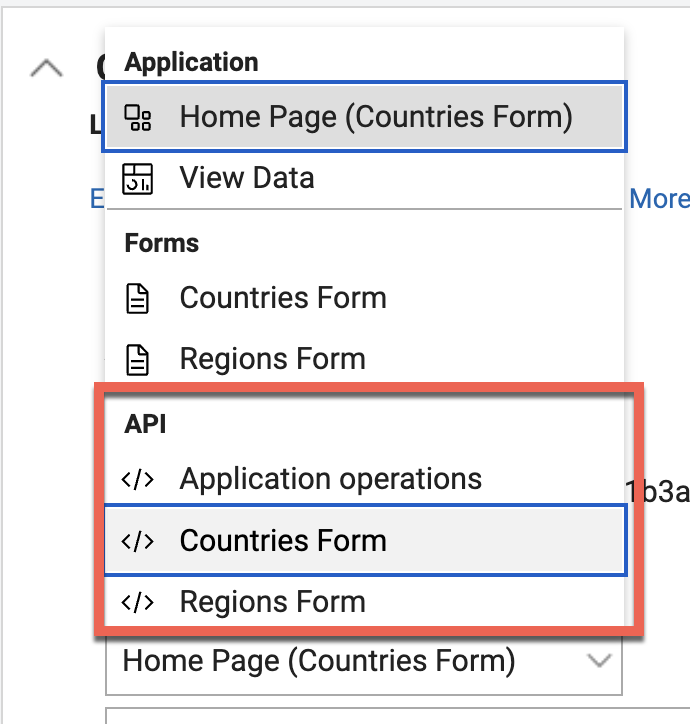Choose View Data from the Application group
This screenshot has width=690, height=724.
tap(247, 179)
